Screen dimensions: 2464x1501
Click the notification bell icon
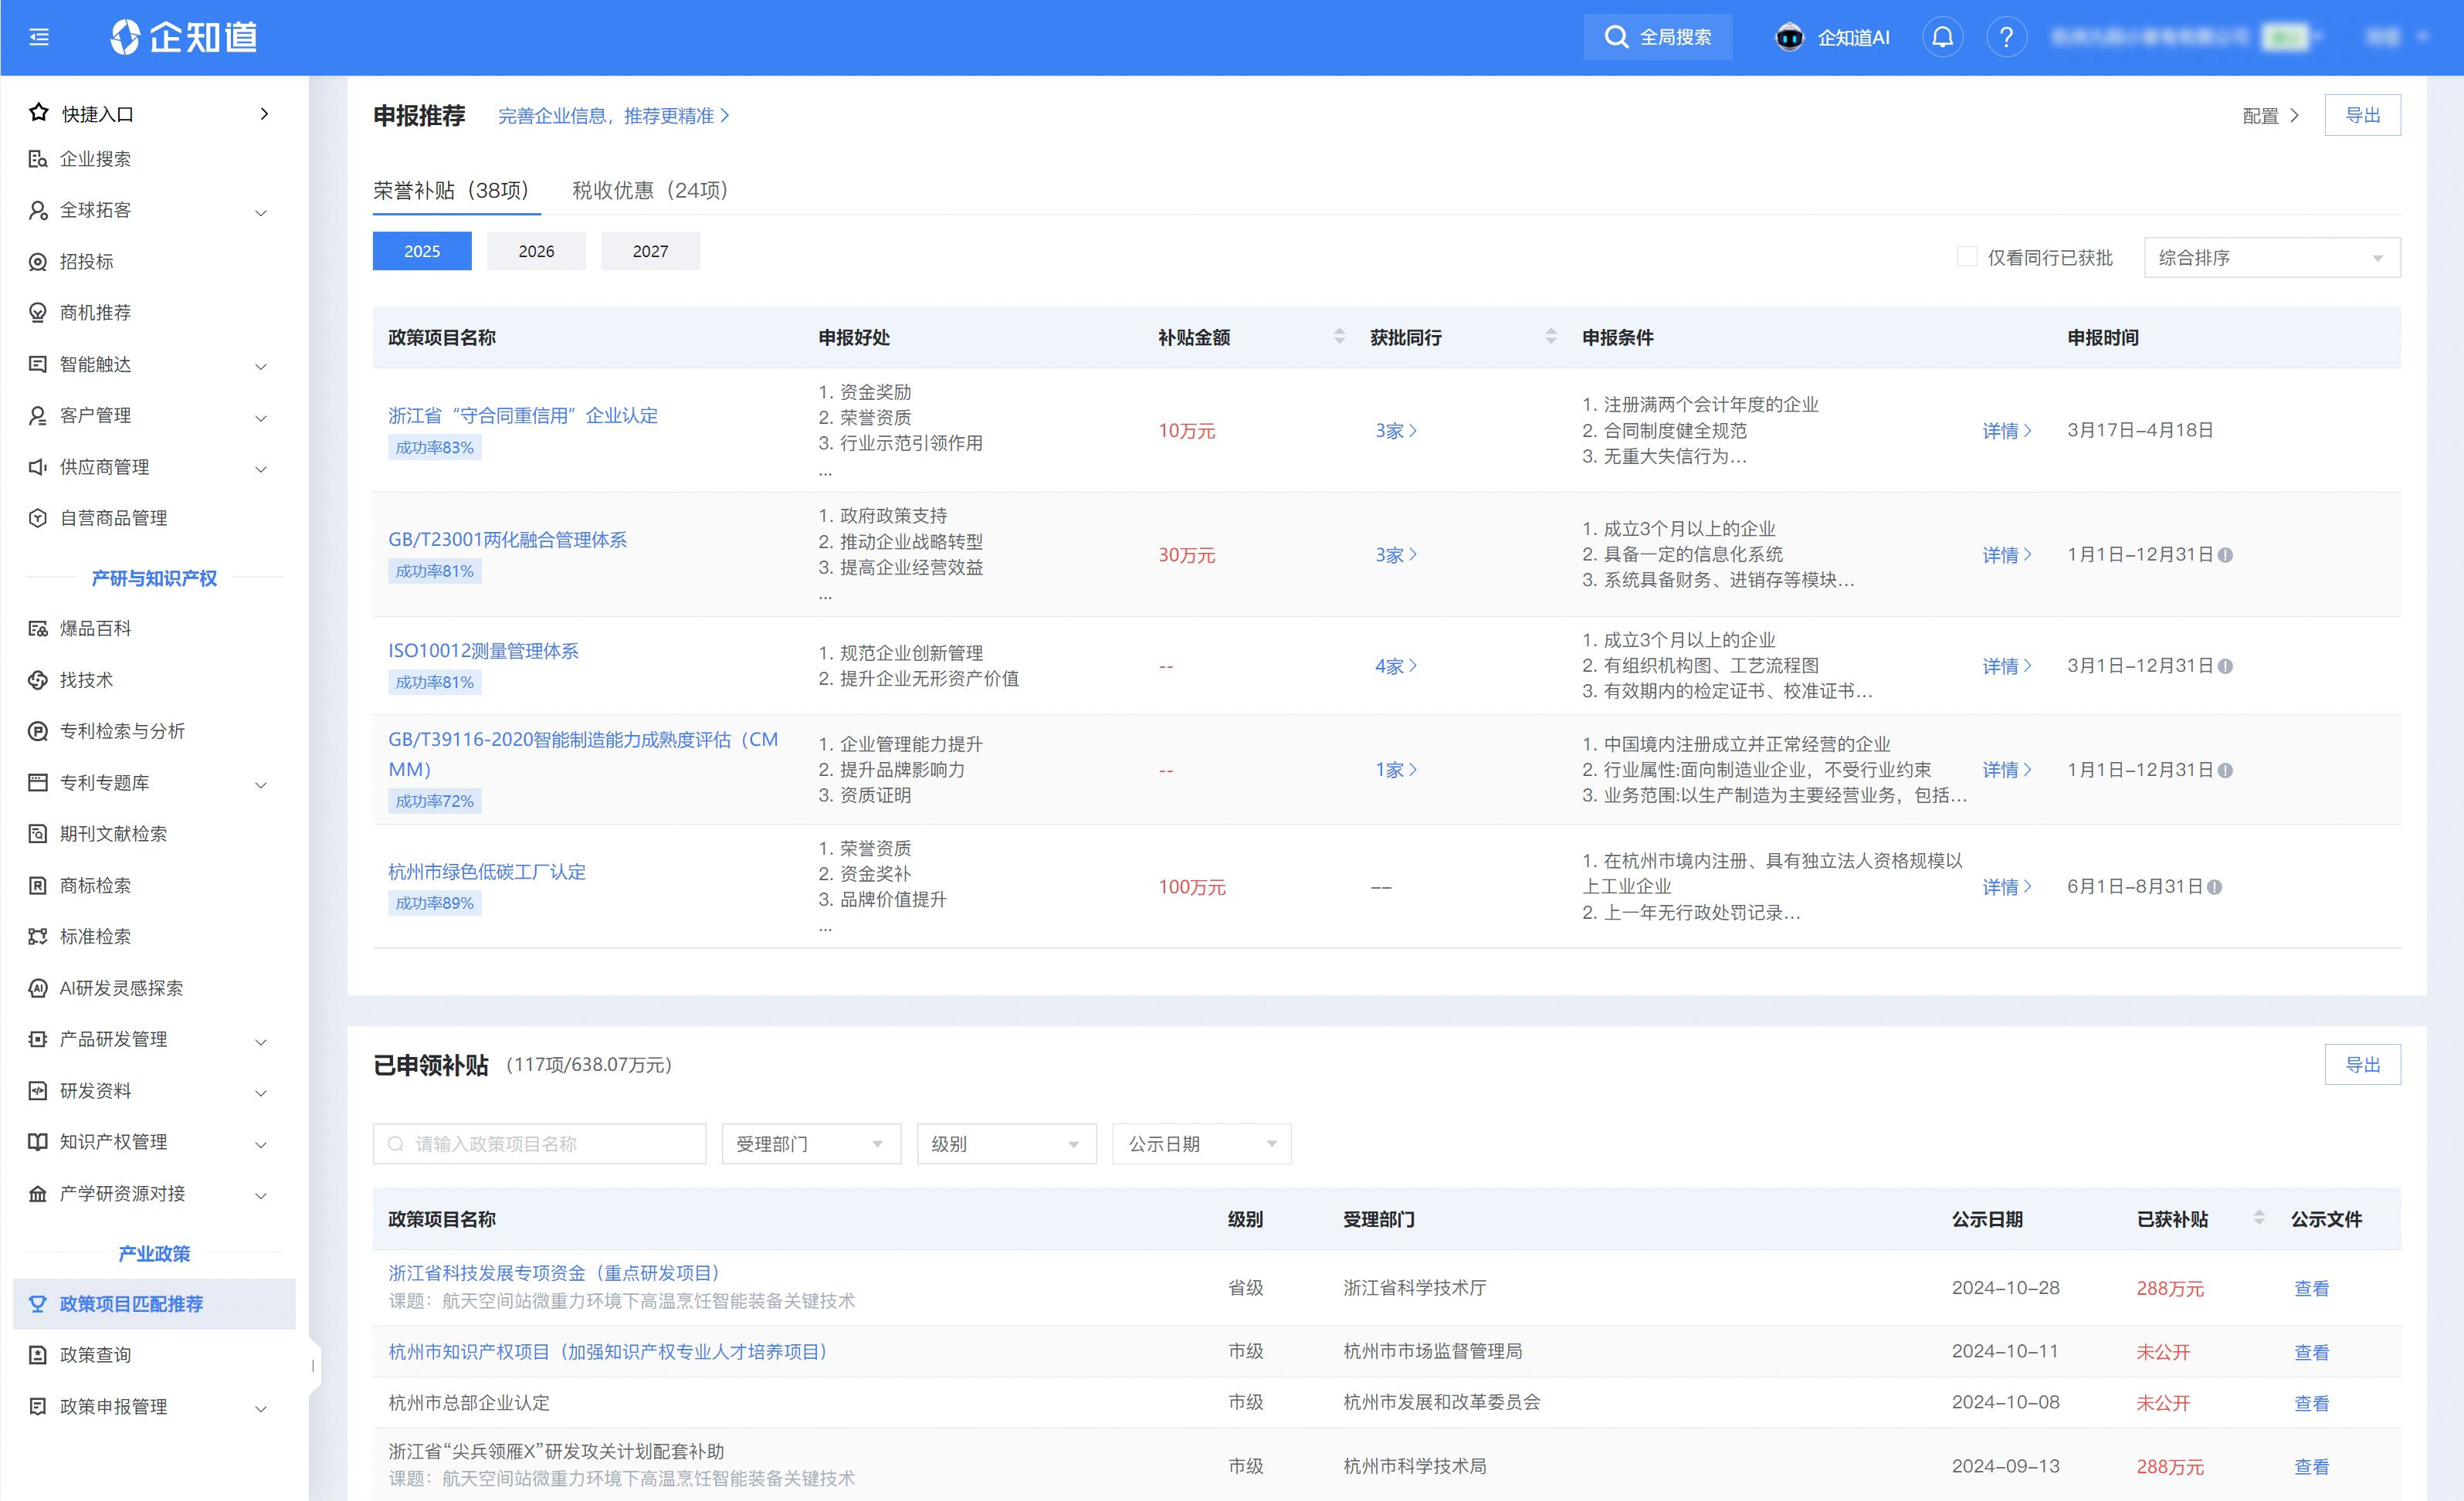coord(1942,37)
